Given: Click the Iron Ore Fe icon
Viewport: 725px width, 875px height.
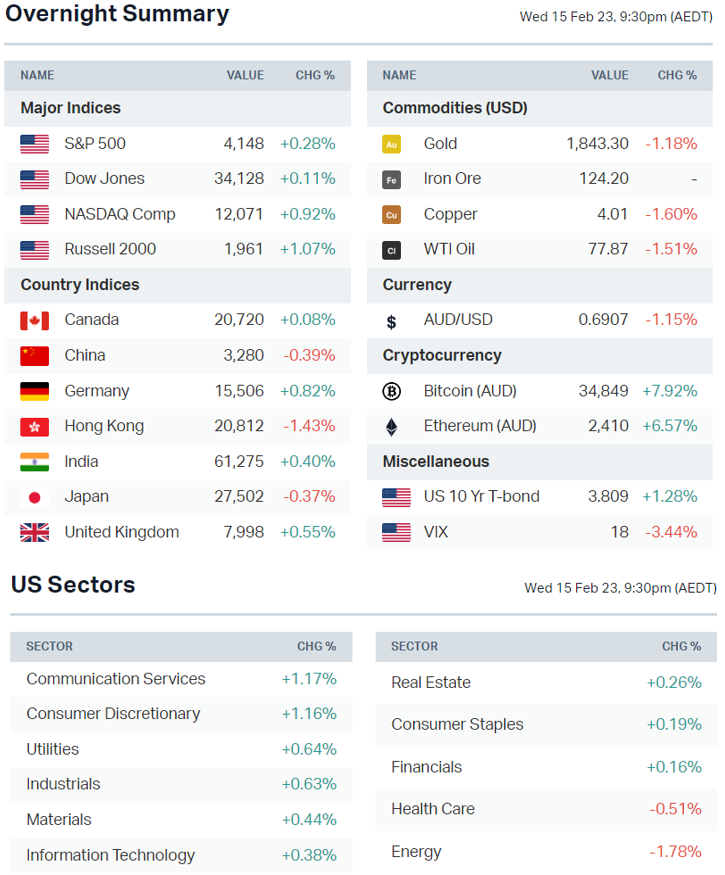Looking at the screenshot, I should click(392, 179).
